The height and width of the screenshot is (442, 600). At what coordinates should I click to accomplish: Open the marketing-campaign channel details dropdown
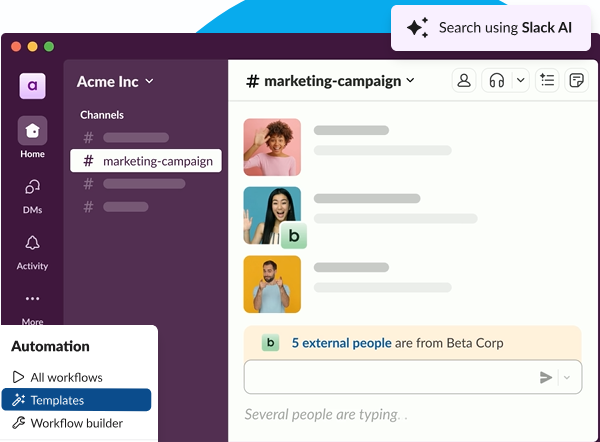[x=330, y=81]
